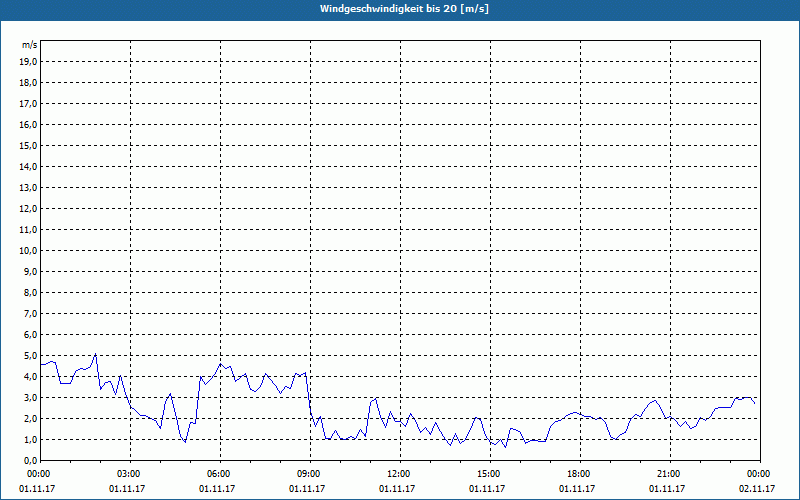Click the 02.11.17 date label
This screenshot has width=800, height=500.
click(x=757, y=488)
